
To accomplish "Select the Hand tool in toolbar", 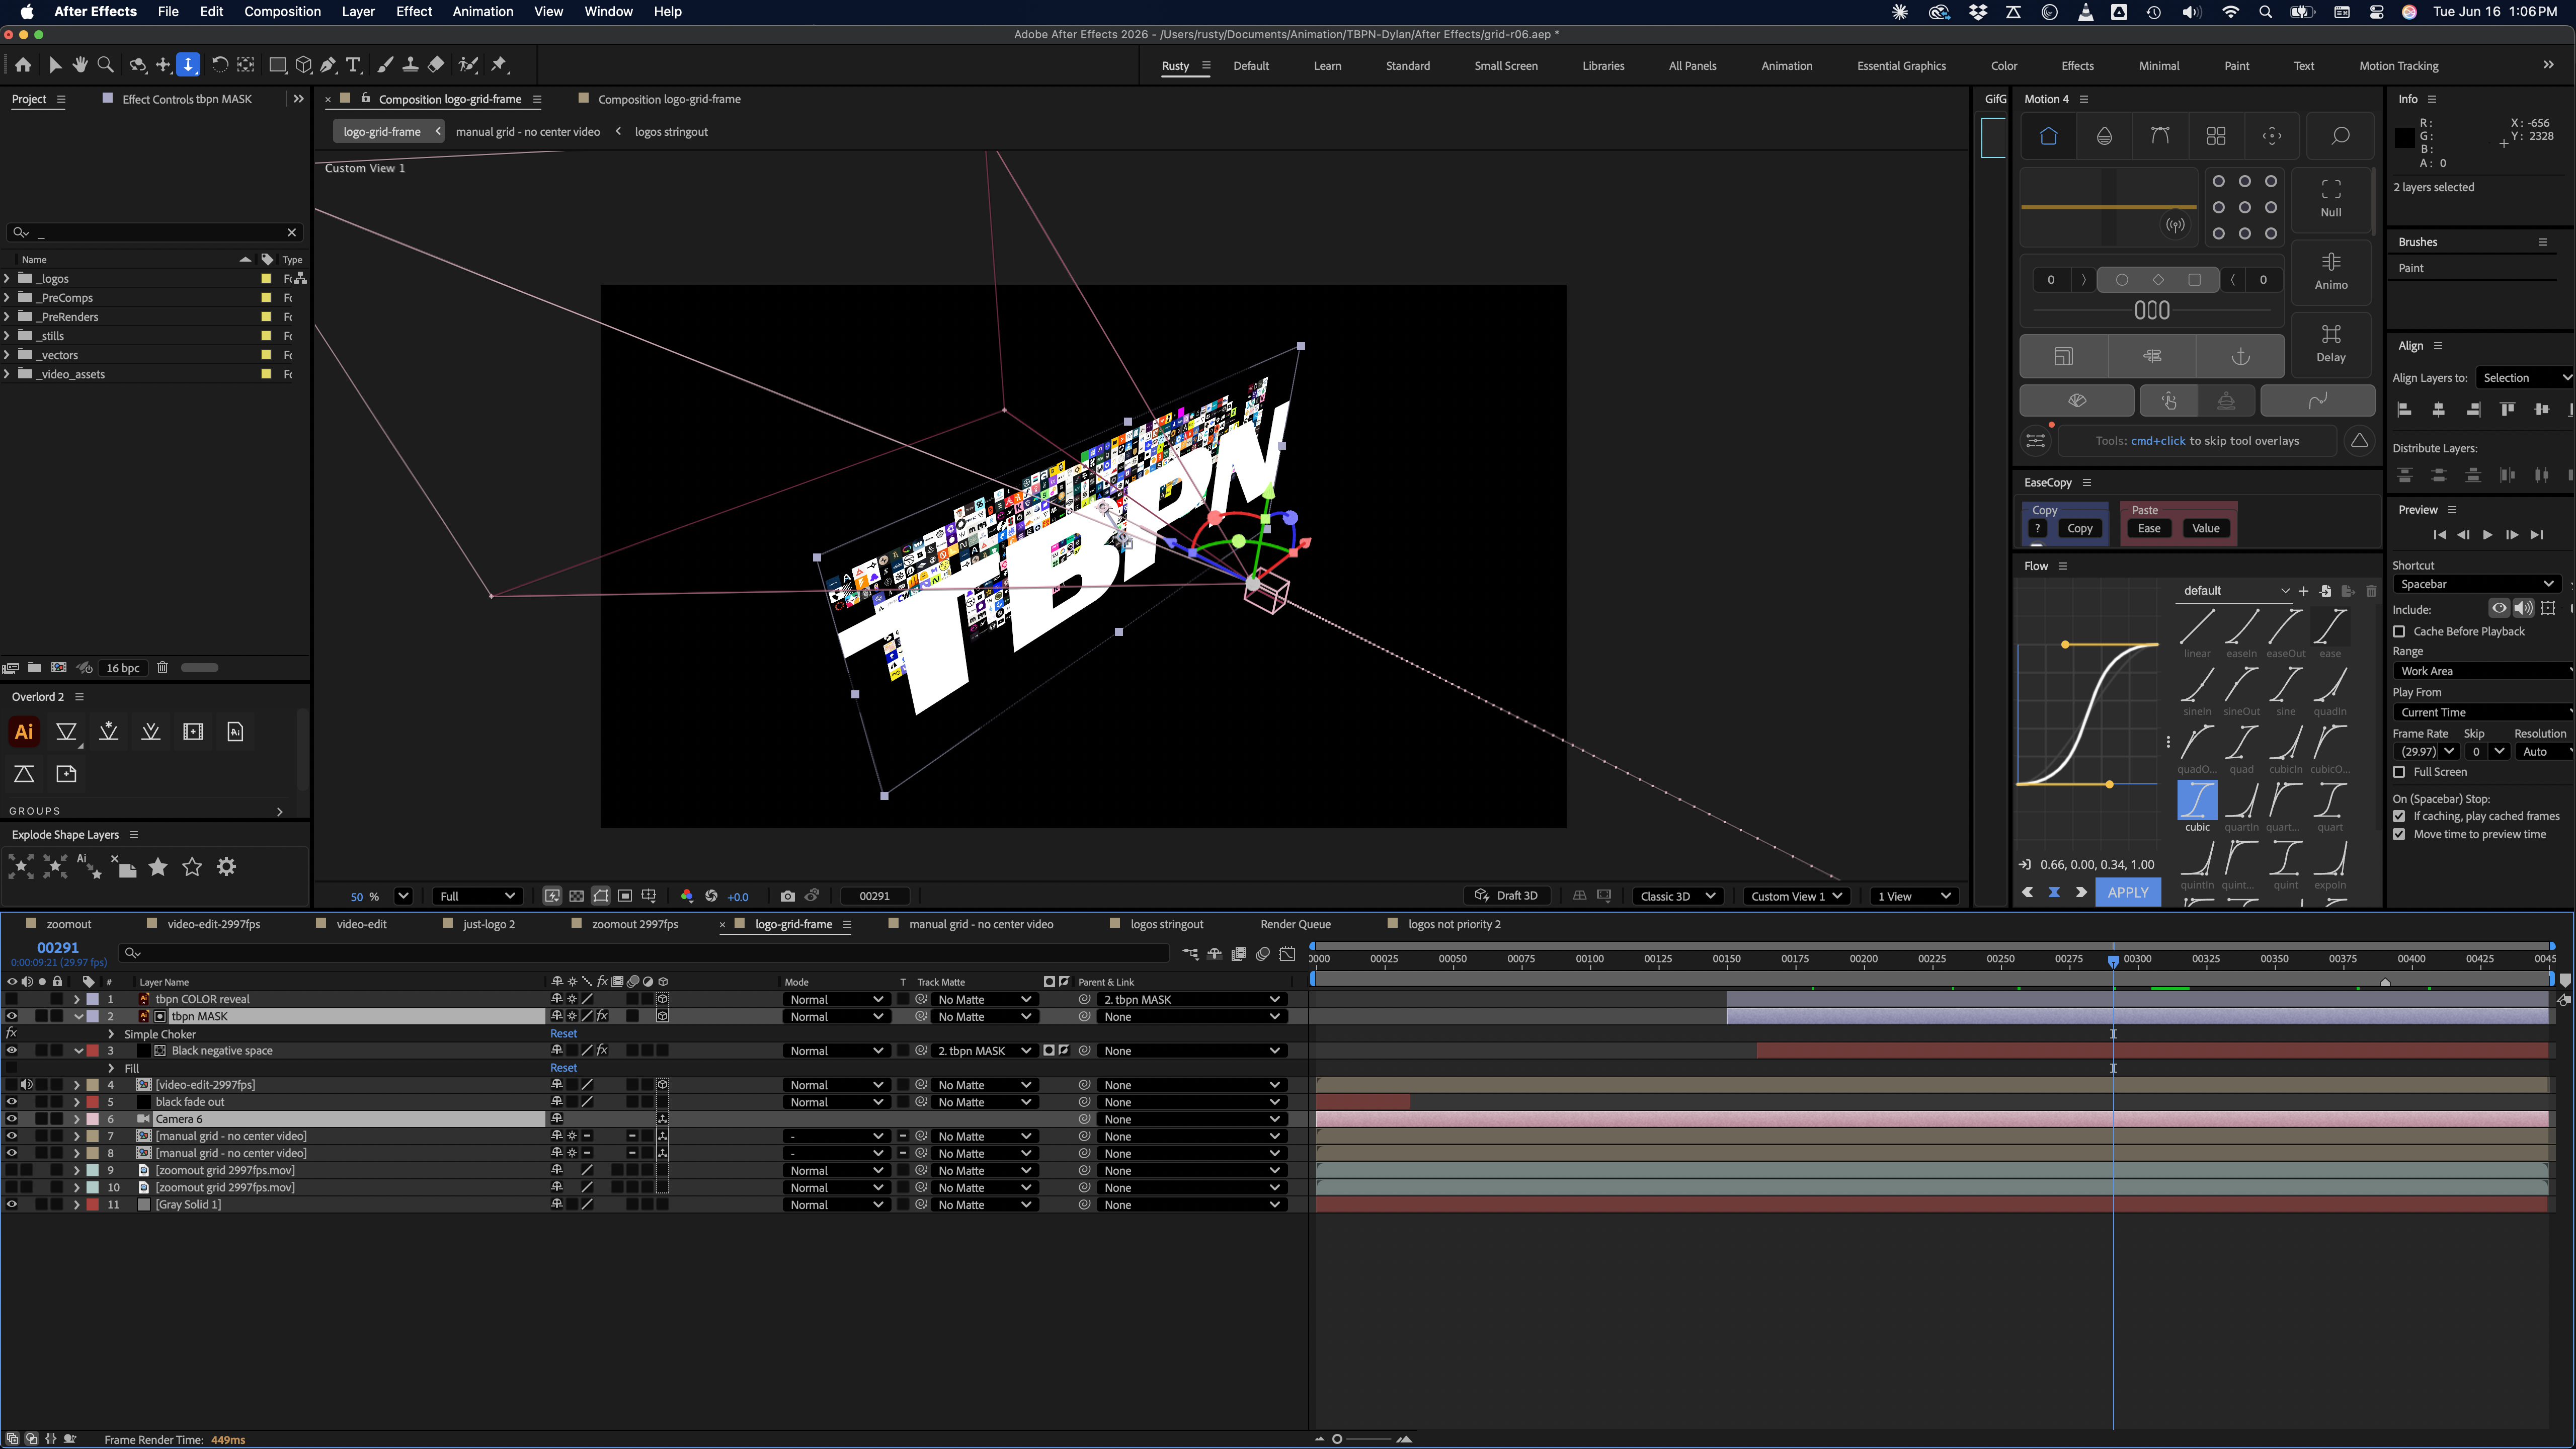I will (x=80, y=65).
